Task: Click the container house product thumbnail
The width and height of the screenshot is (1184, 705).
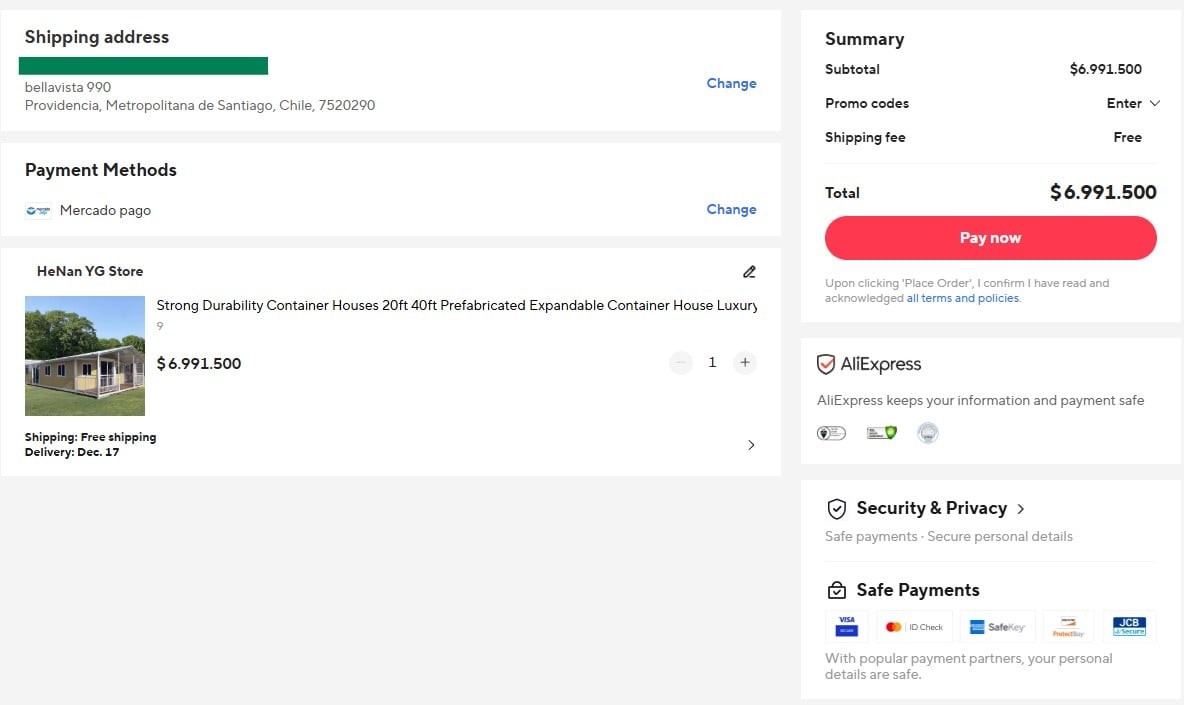Action: click(85, 356)
